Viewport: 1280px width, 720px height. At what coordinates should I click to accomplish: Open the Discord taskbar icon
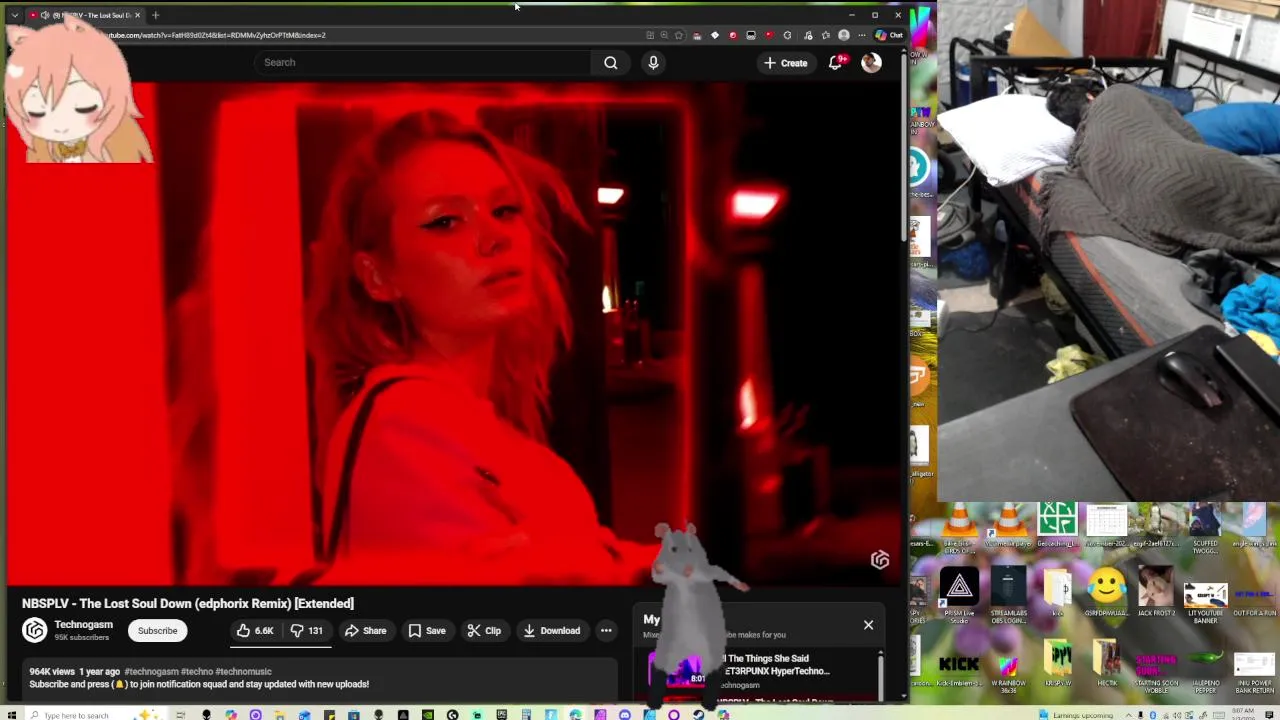coord(625,715)
